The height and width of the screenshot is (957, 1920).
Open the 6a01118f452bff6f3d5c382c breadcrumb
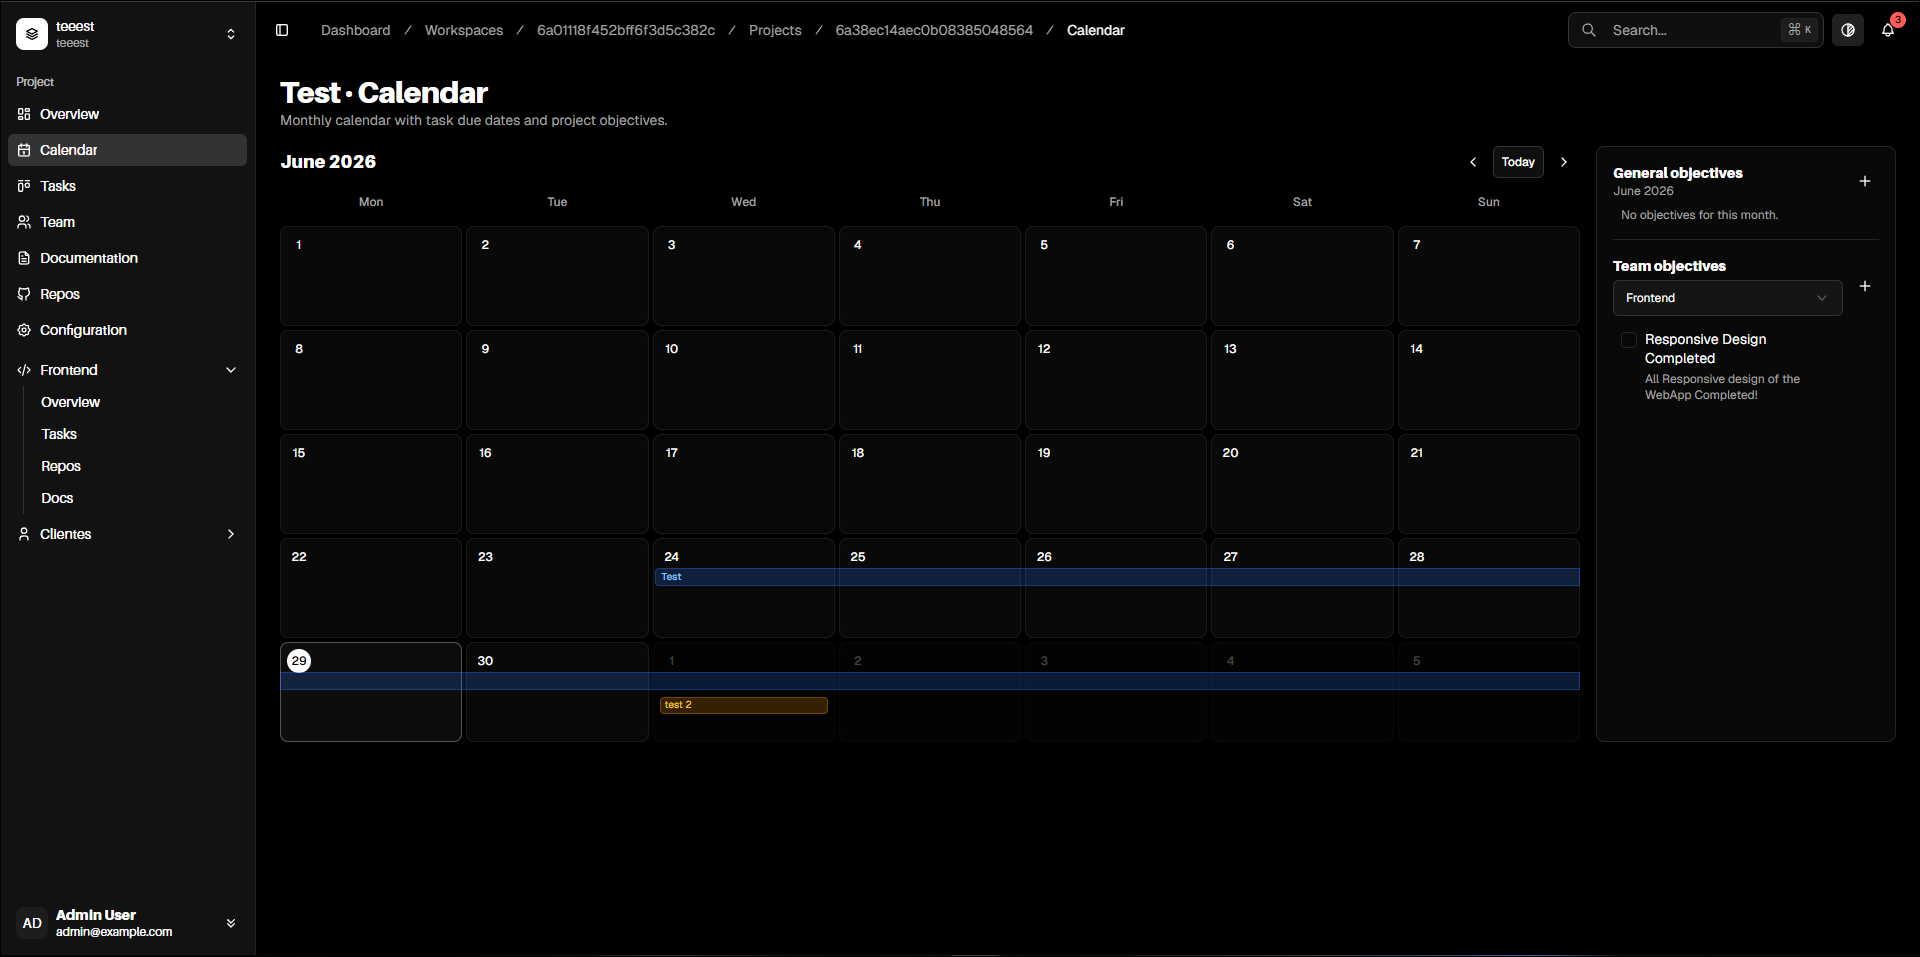tap(626, 30)
